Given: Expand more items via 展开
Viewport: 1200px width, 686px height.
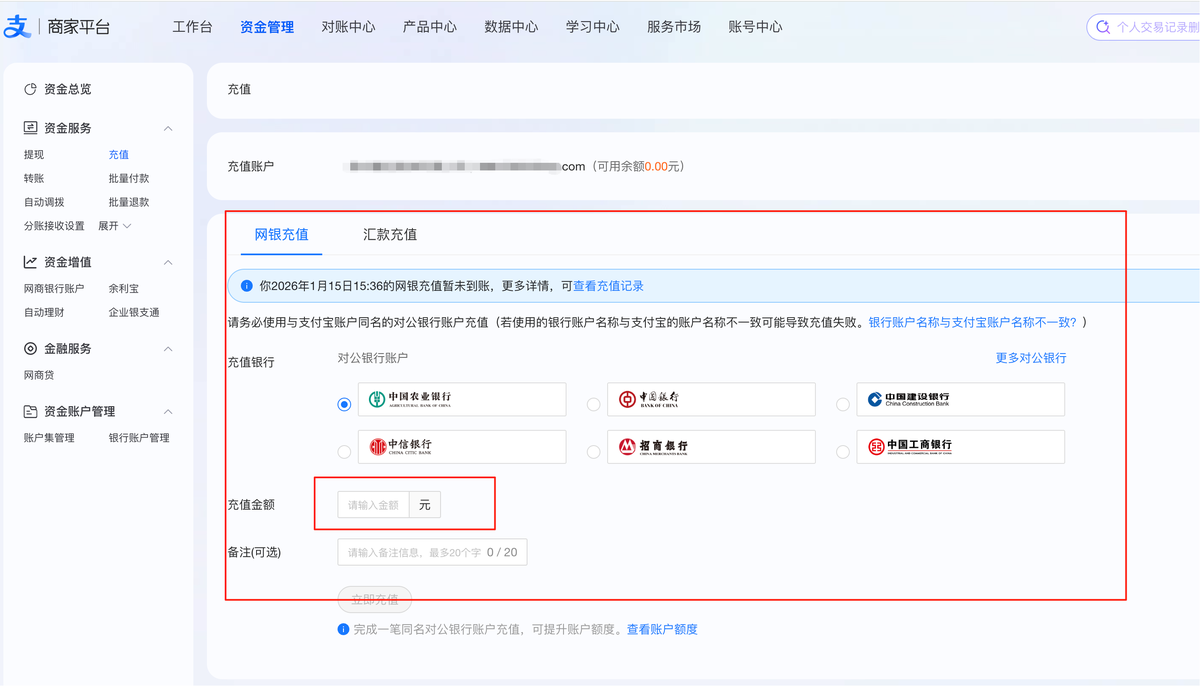Looking at the screenshot, I should [114, 226].
